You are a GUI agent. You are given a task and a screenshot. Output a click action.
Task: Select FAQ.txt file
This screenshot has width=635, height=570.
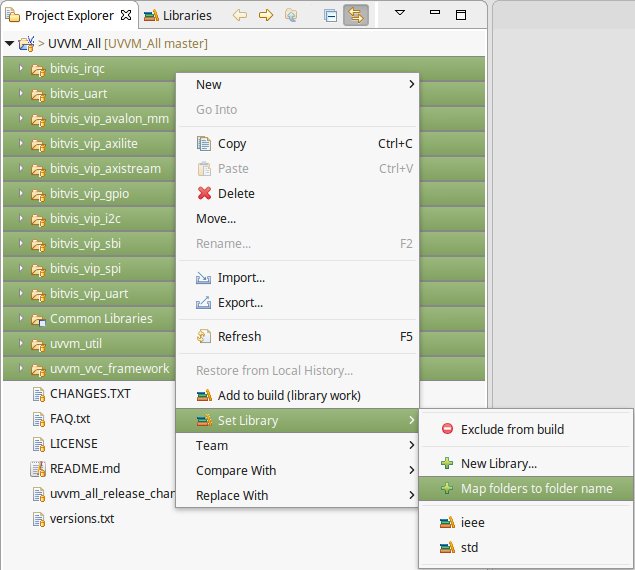tap(70, 418)
